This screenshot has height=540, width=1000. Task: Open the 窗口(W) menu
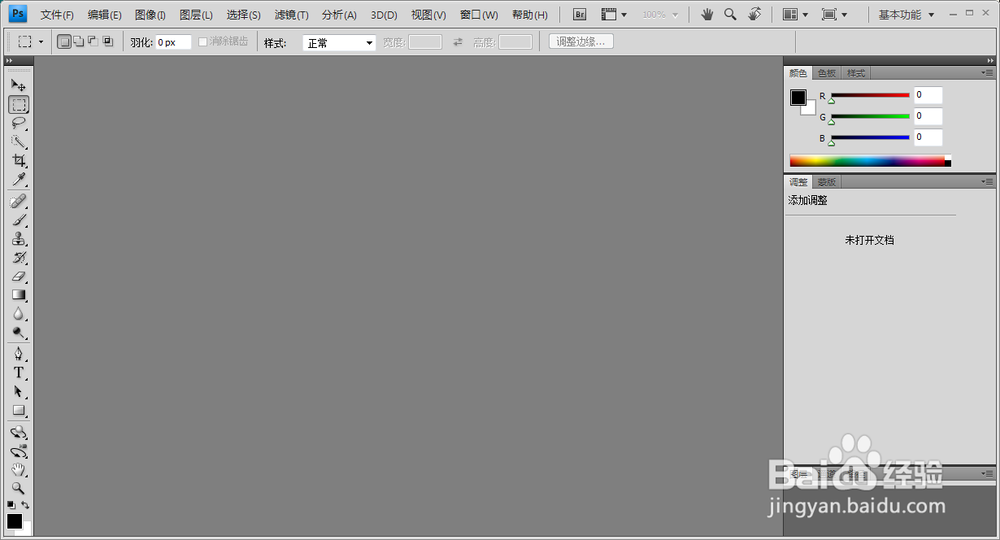pos(479,15)
